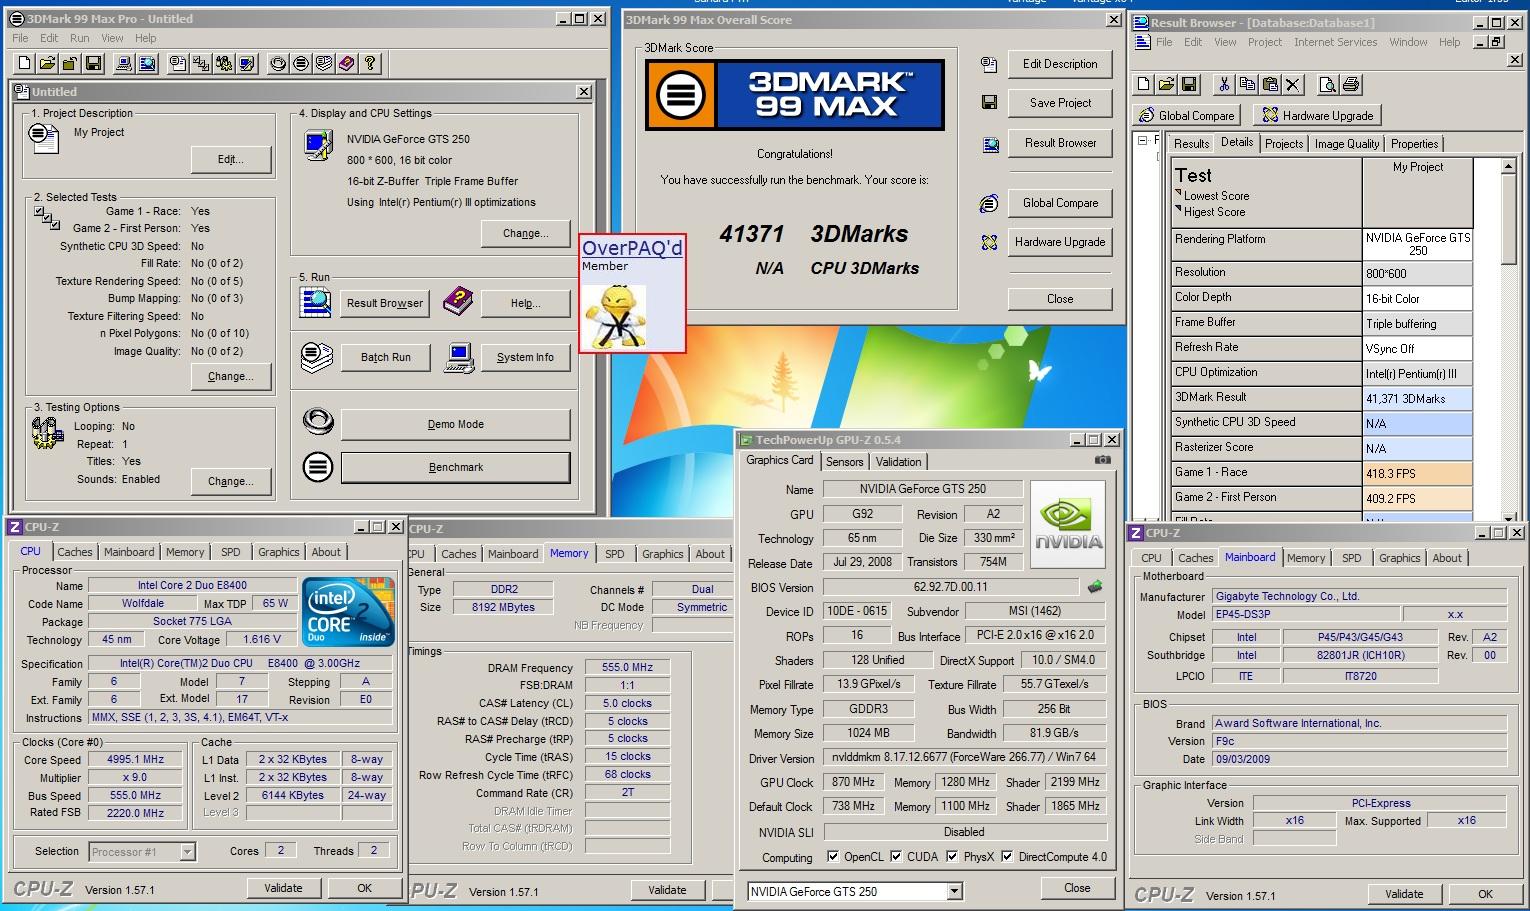Viewport: 1530px width, 911px height.
Task: Click Validate button in leftmost CPU-Z window
Action: [283, 888]
